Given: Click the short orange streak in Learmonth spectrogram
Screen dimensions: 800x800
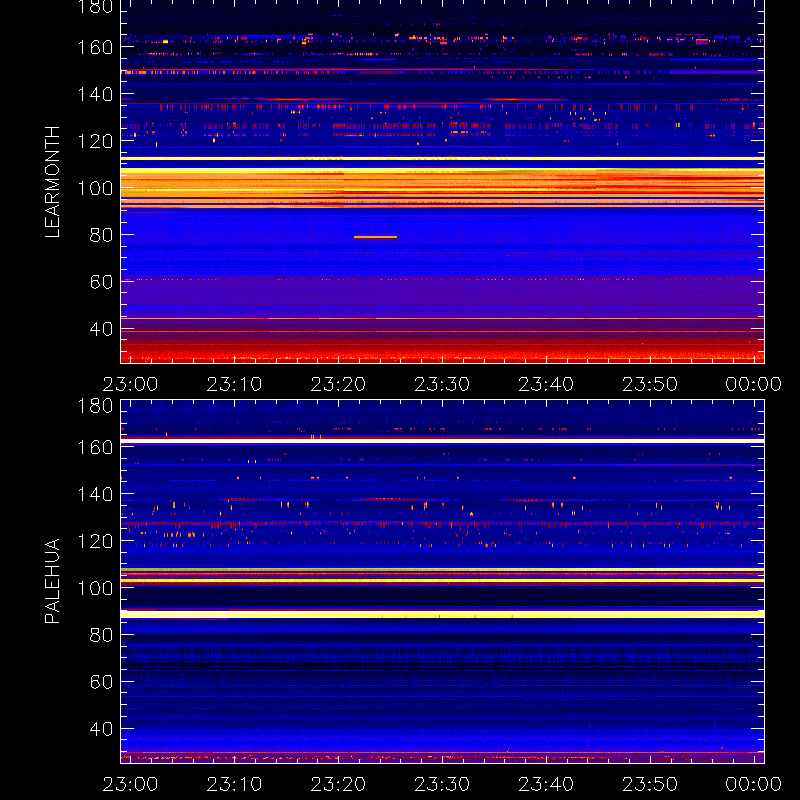Looking at the screenshot, I should tap(375, 237).
